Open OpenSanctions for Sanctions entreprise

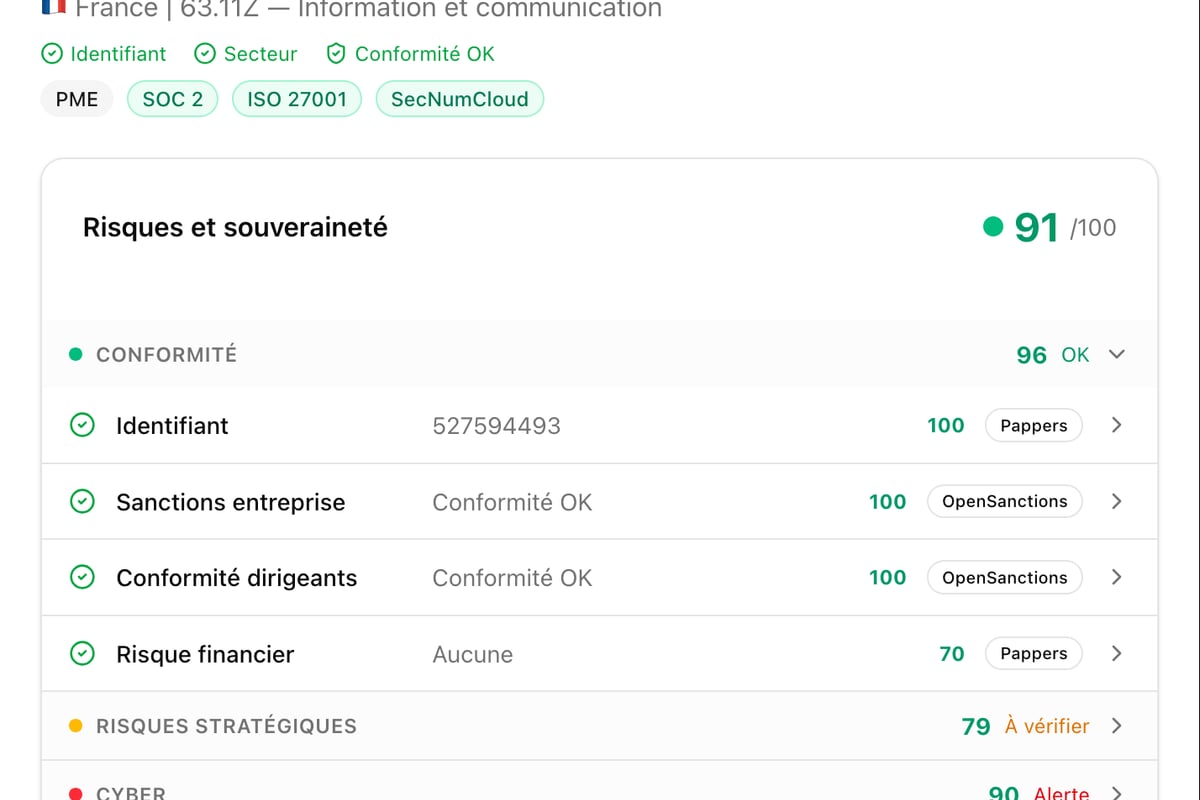pyautogui.click(x=1004, y=501)
